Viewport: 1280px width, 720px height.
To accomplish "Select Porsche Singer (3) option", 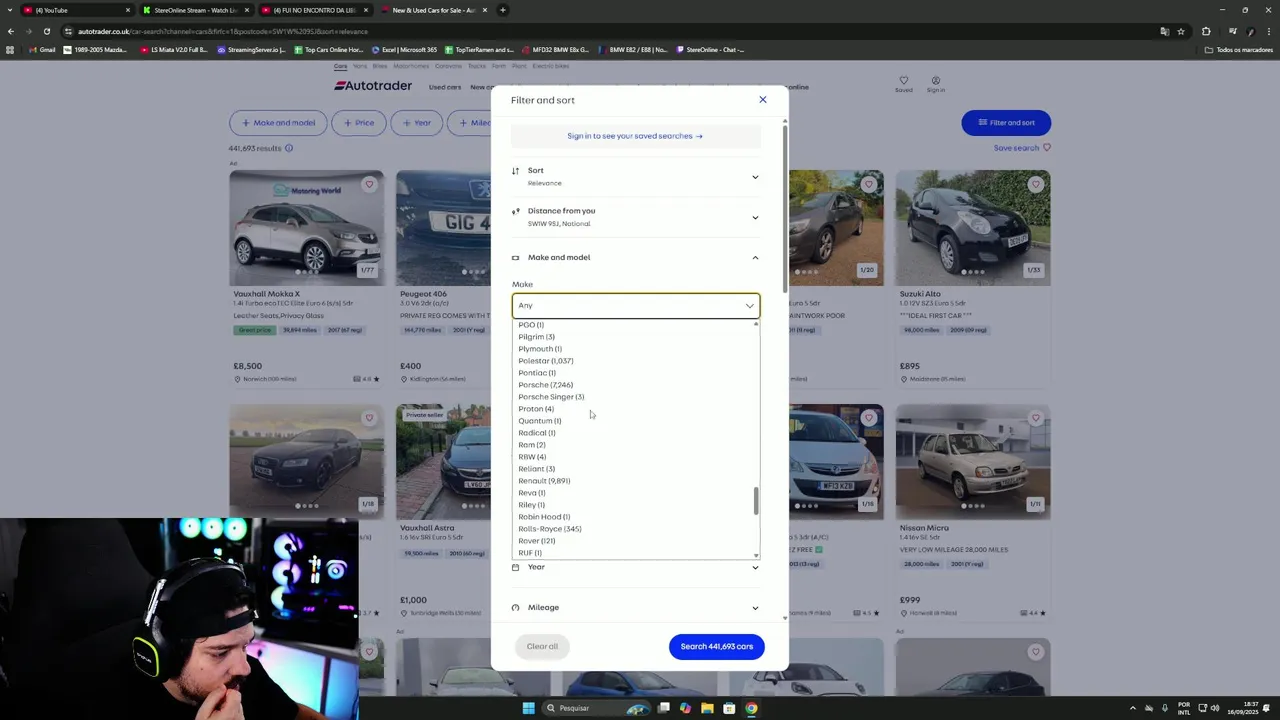I will pyautogui.click(x=551, y=397).
